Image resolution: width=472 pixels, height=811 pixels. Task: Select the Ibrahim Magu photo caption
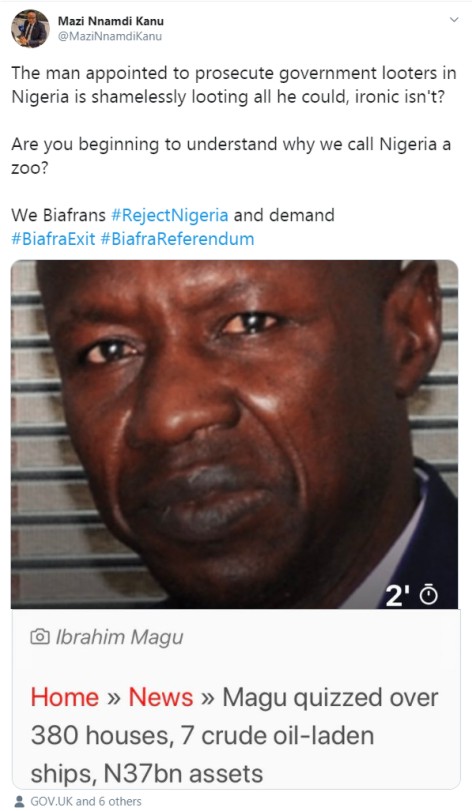119,638
